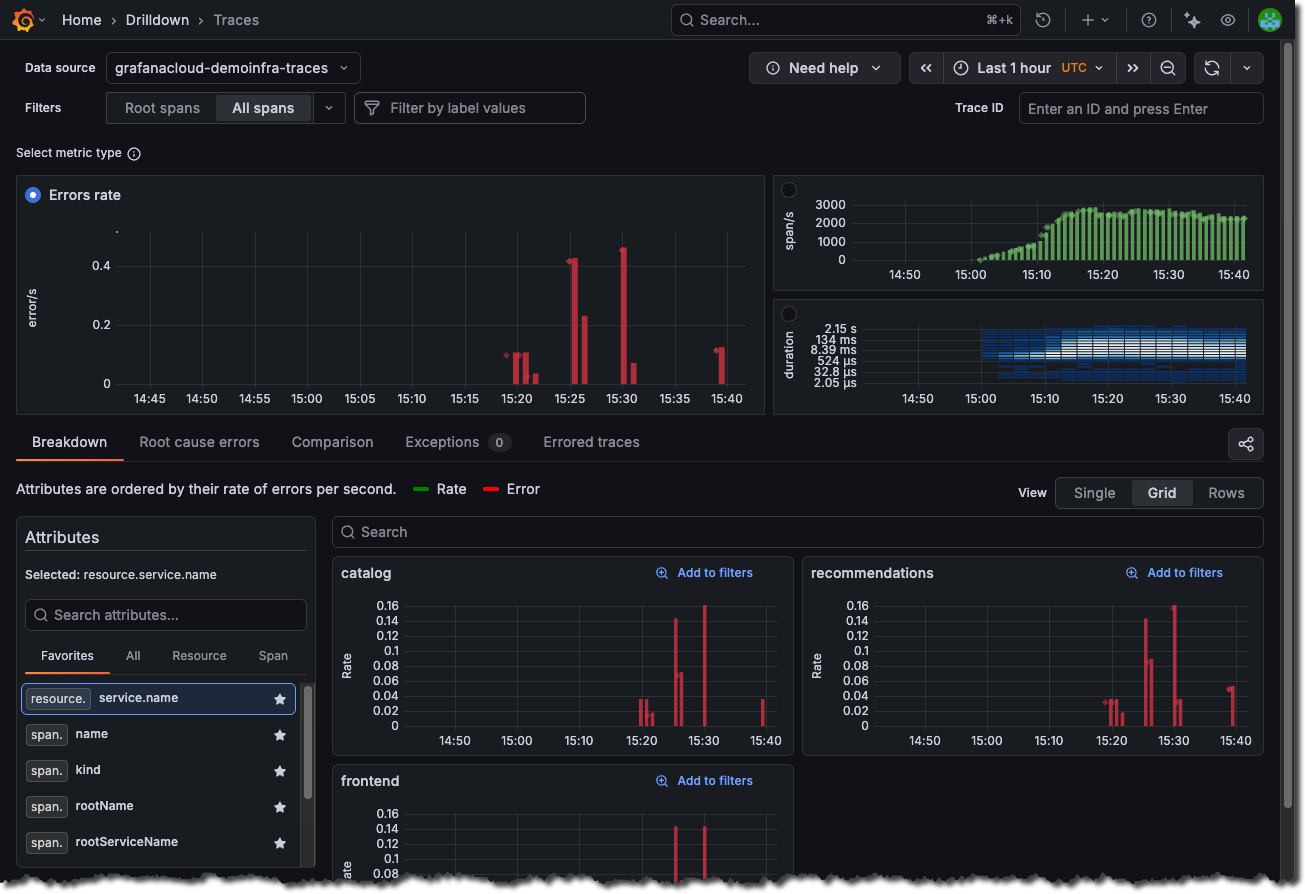Screen dimensions: 1305x894
Task: Click the star next to span.kind
Action: click(x=280, y=771)
